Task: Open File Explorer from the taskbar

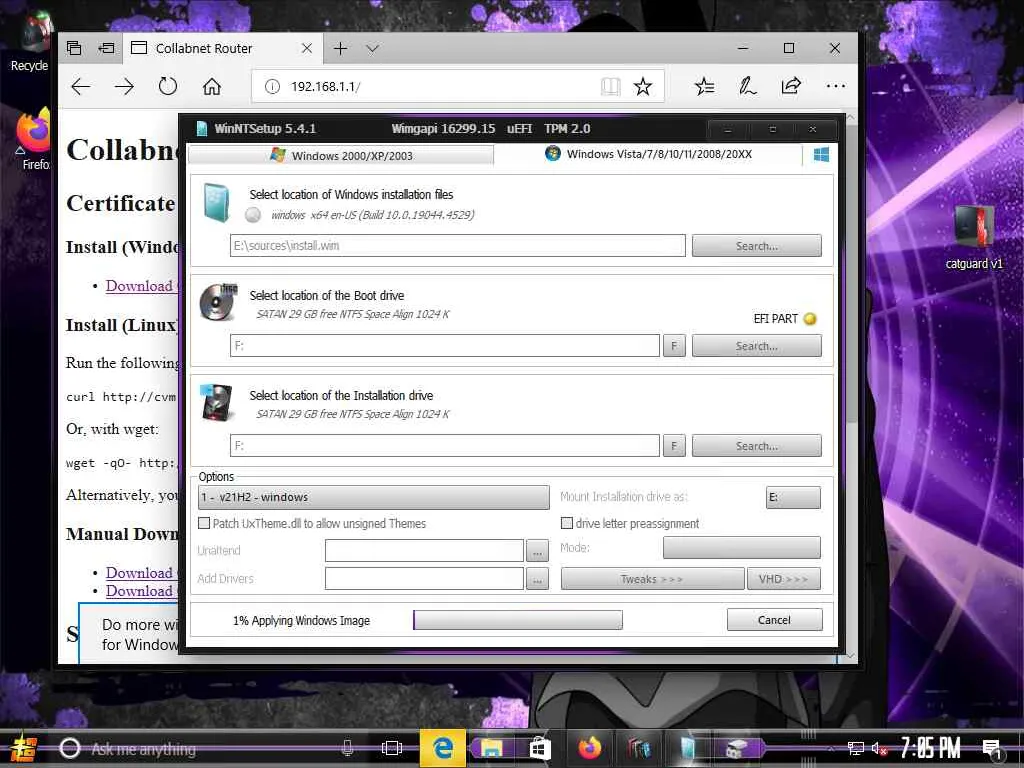Action: pos(491,748)
